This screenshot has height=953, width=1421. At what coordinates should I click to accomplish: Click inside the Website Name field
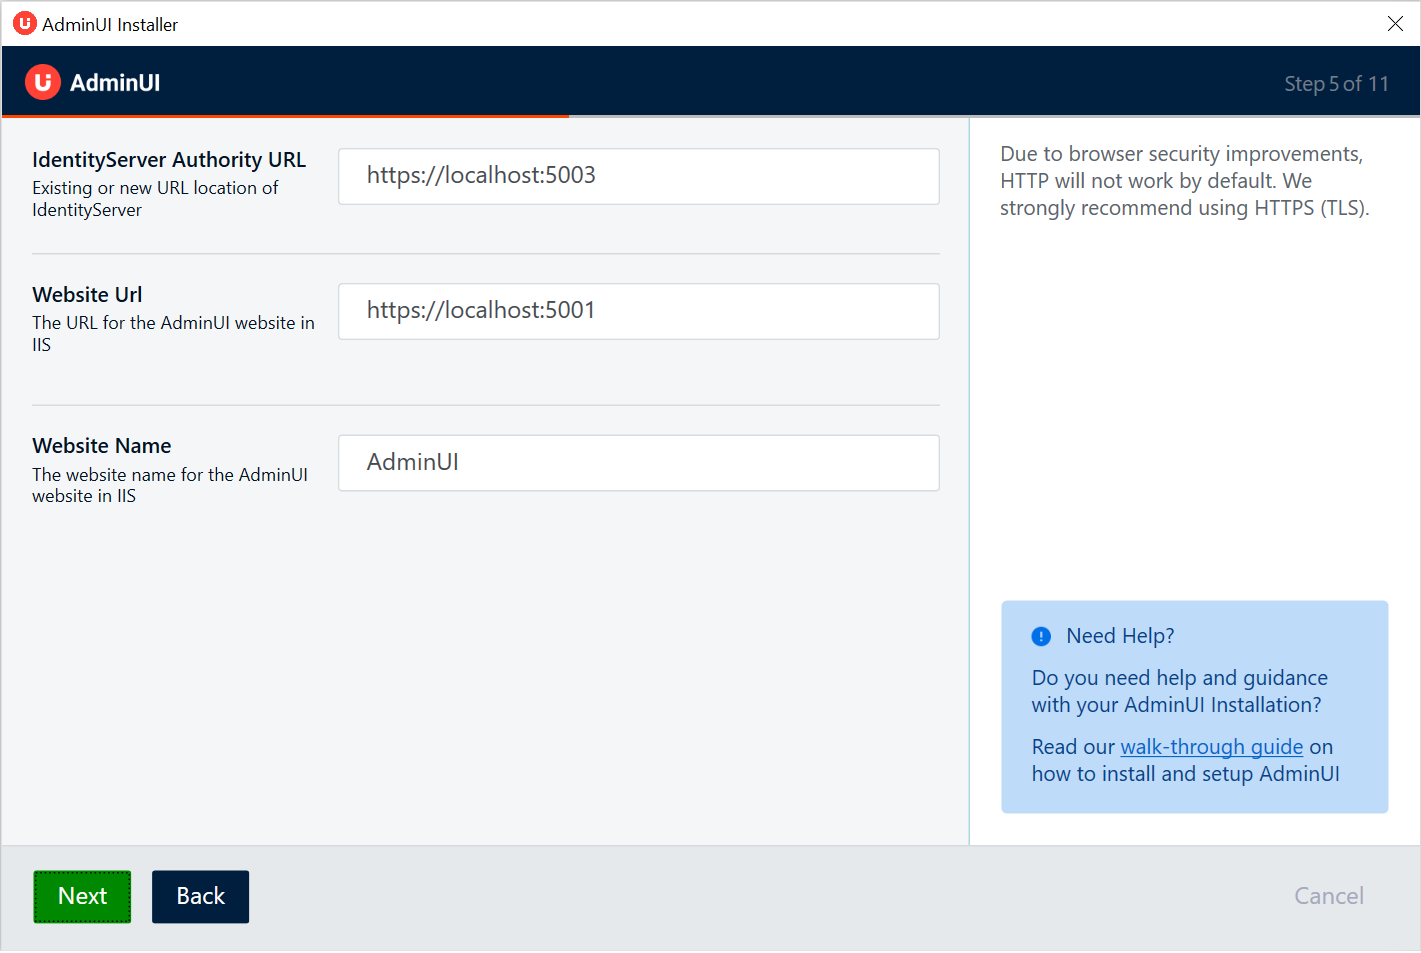tap(638, 463)
